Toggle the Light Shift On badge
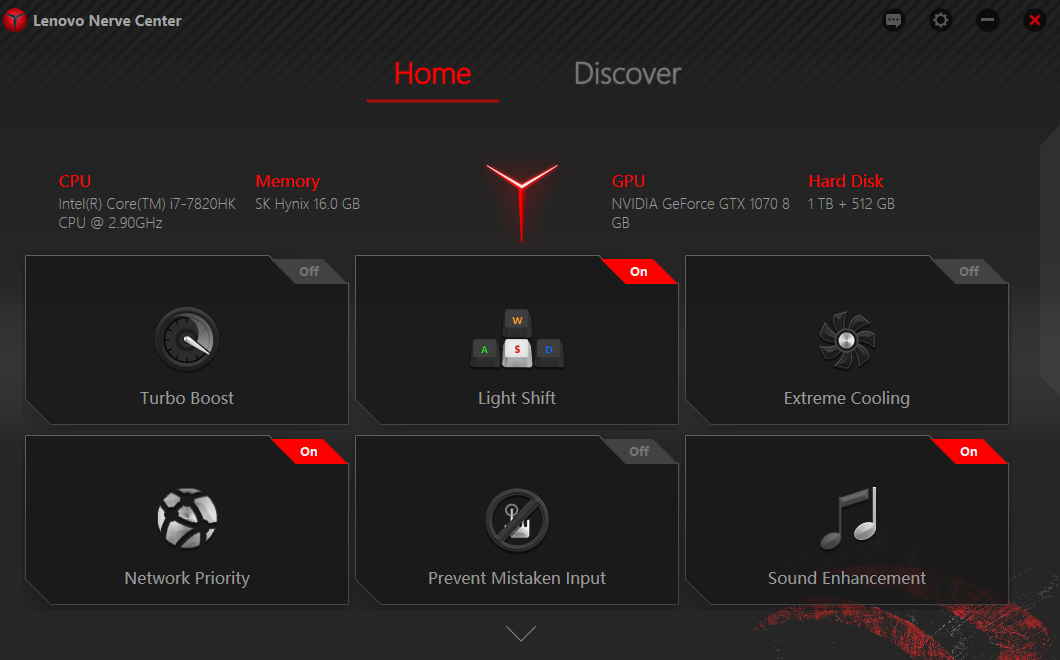 click(639, 271)
